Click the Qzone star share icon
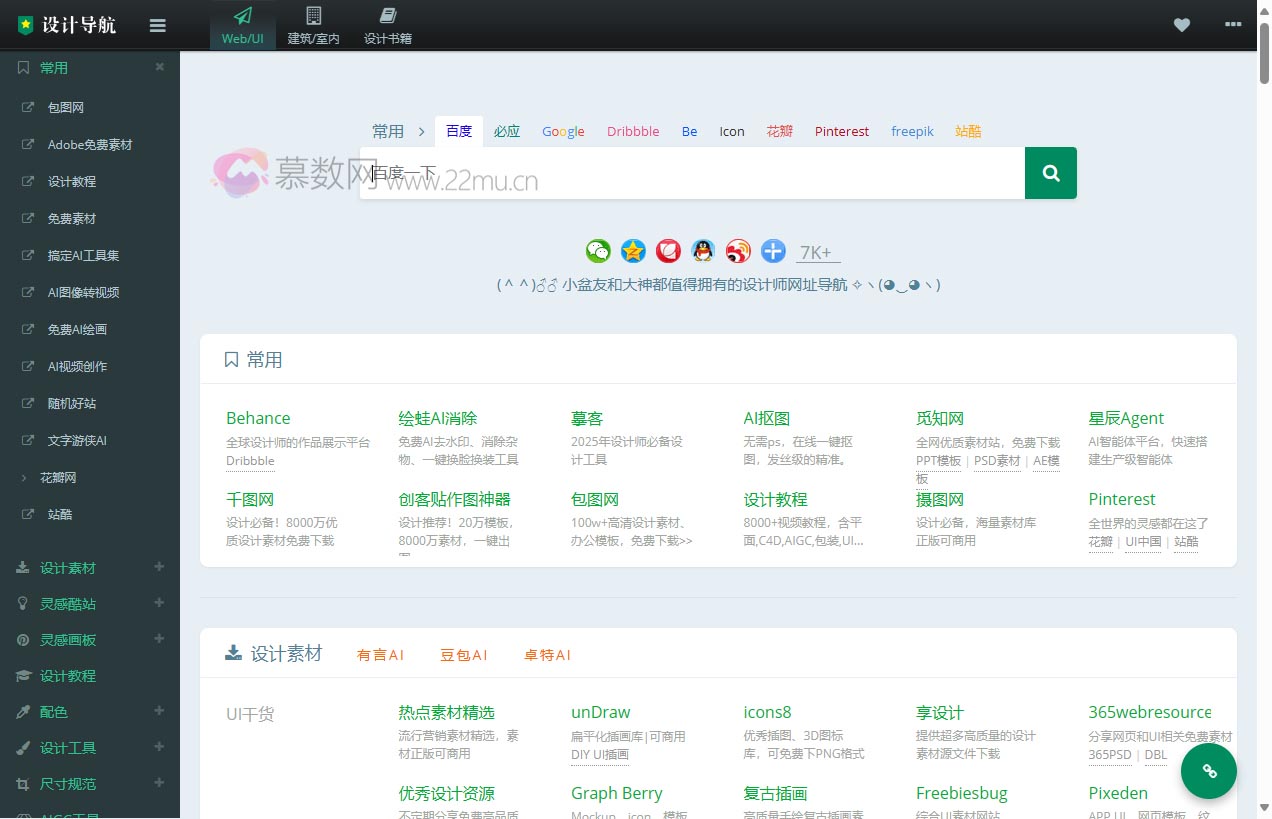The height and width of the screenshot is (819, 1272). [x=633, y=251]
